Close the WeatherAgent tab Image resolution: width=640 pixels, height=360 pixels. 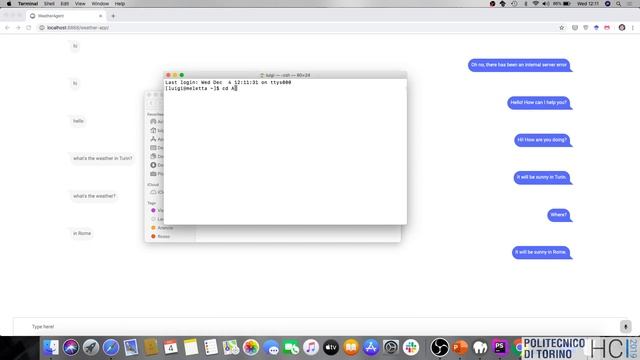pos(100,16)
